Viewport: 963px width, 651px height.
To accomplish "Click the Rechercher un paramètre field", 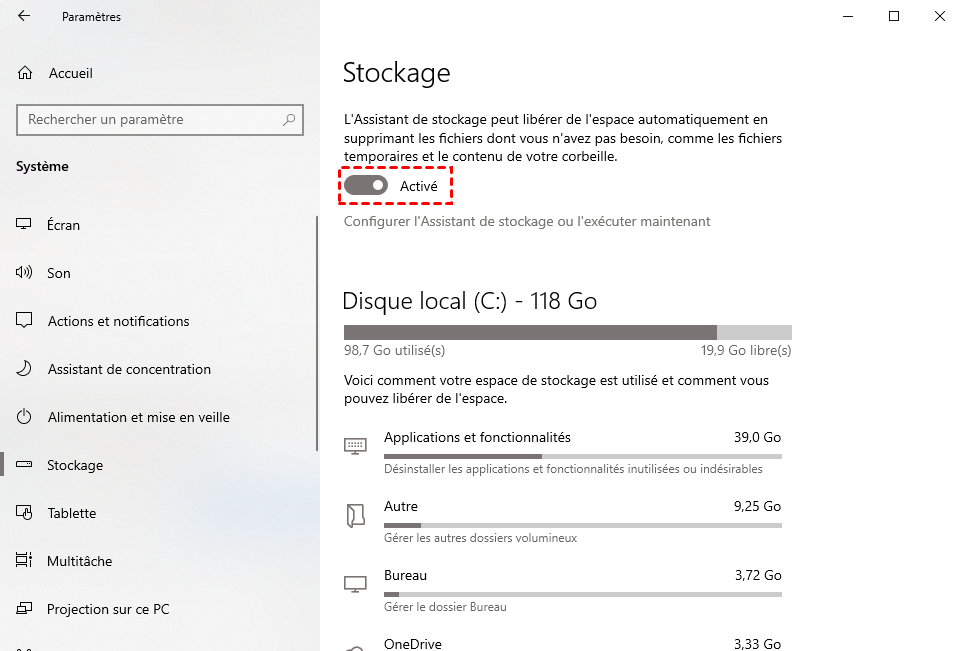I will 160,120.
